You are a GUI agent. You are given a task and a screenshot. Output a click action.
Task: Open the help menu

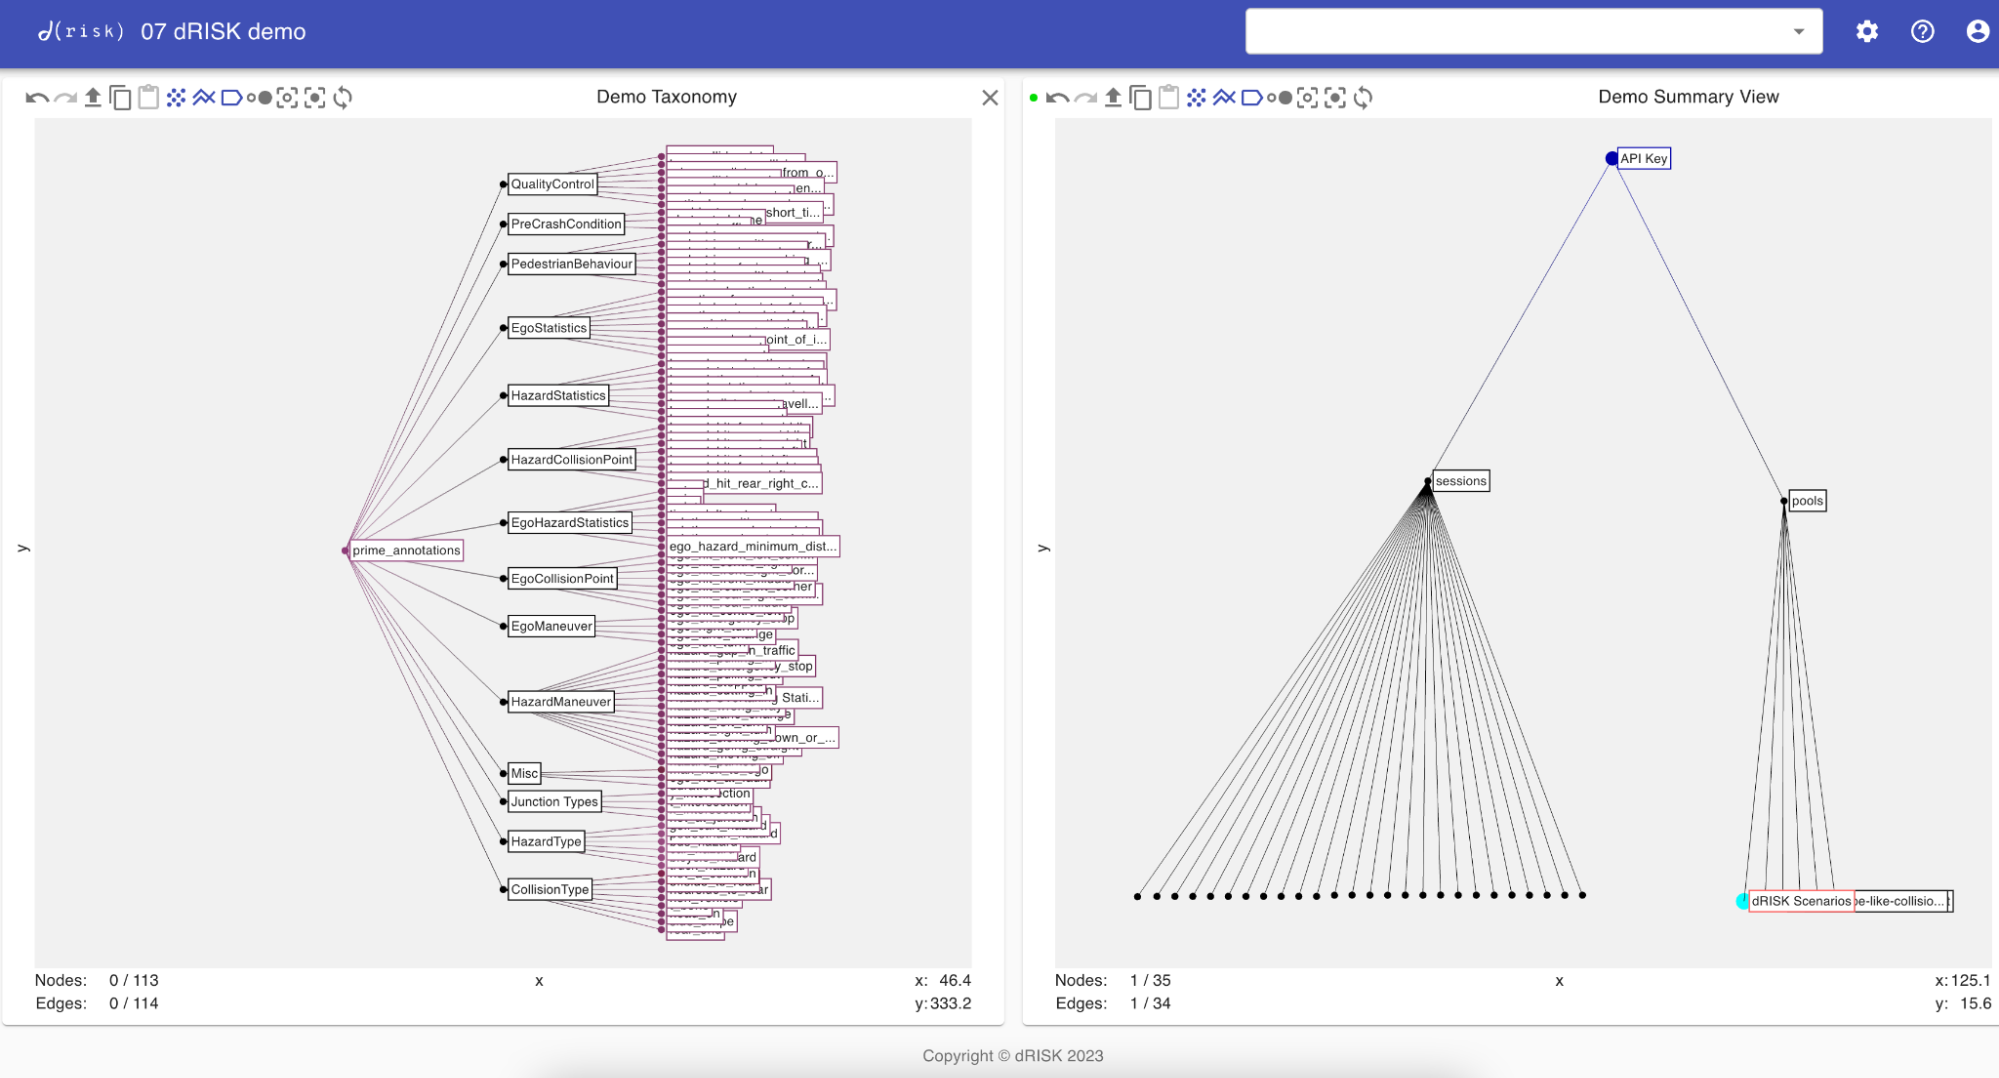click(1922, 32)
